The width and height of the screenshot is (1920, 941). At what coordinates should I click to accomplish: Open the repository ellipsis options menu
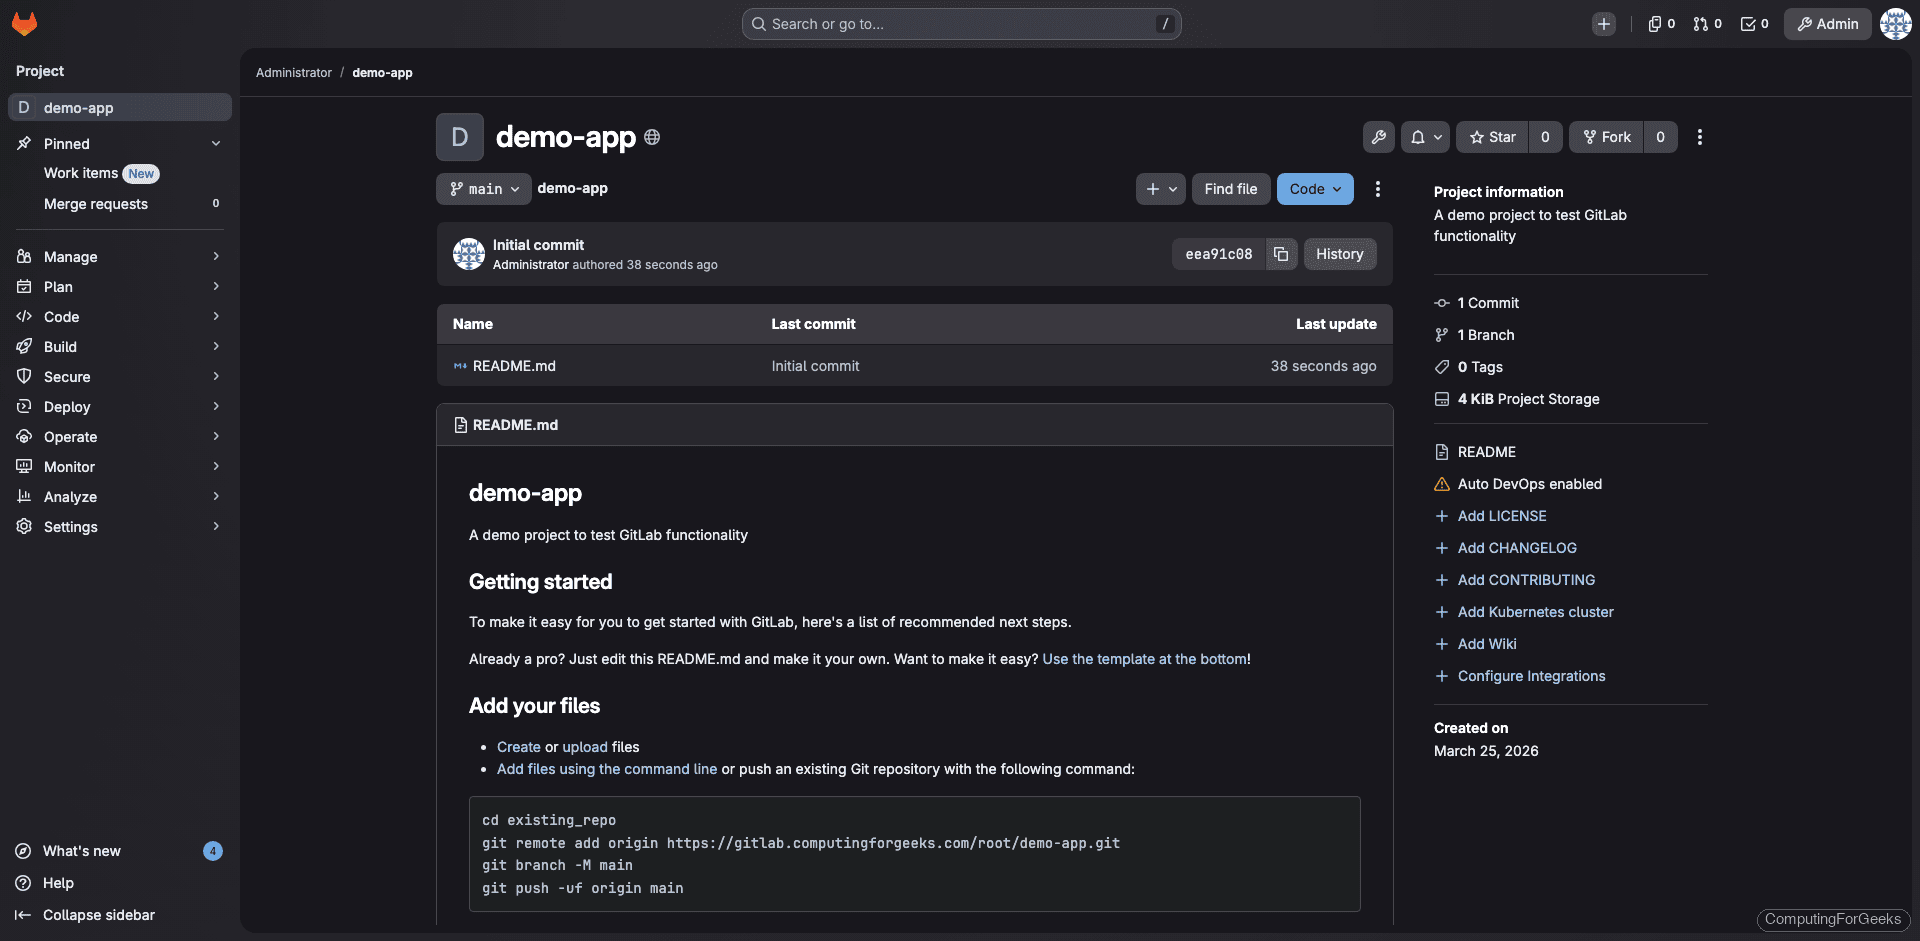(x=1377, y=188)
